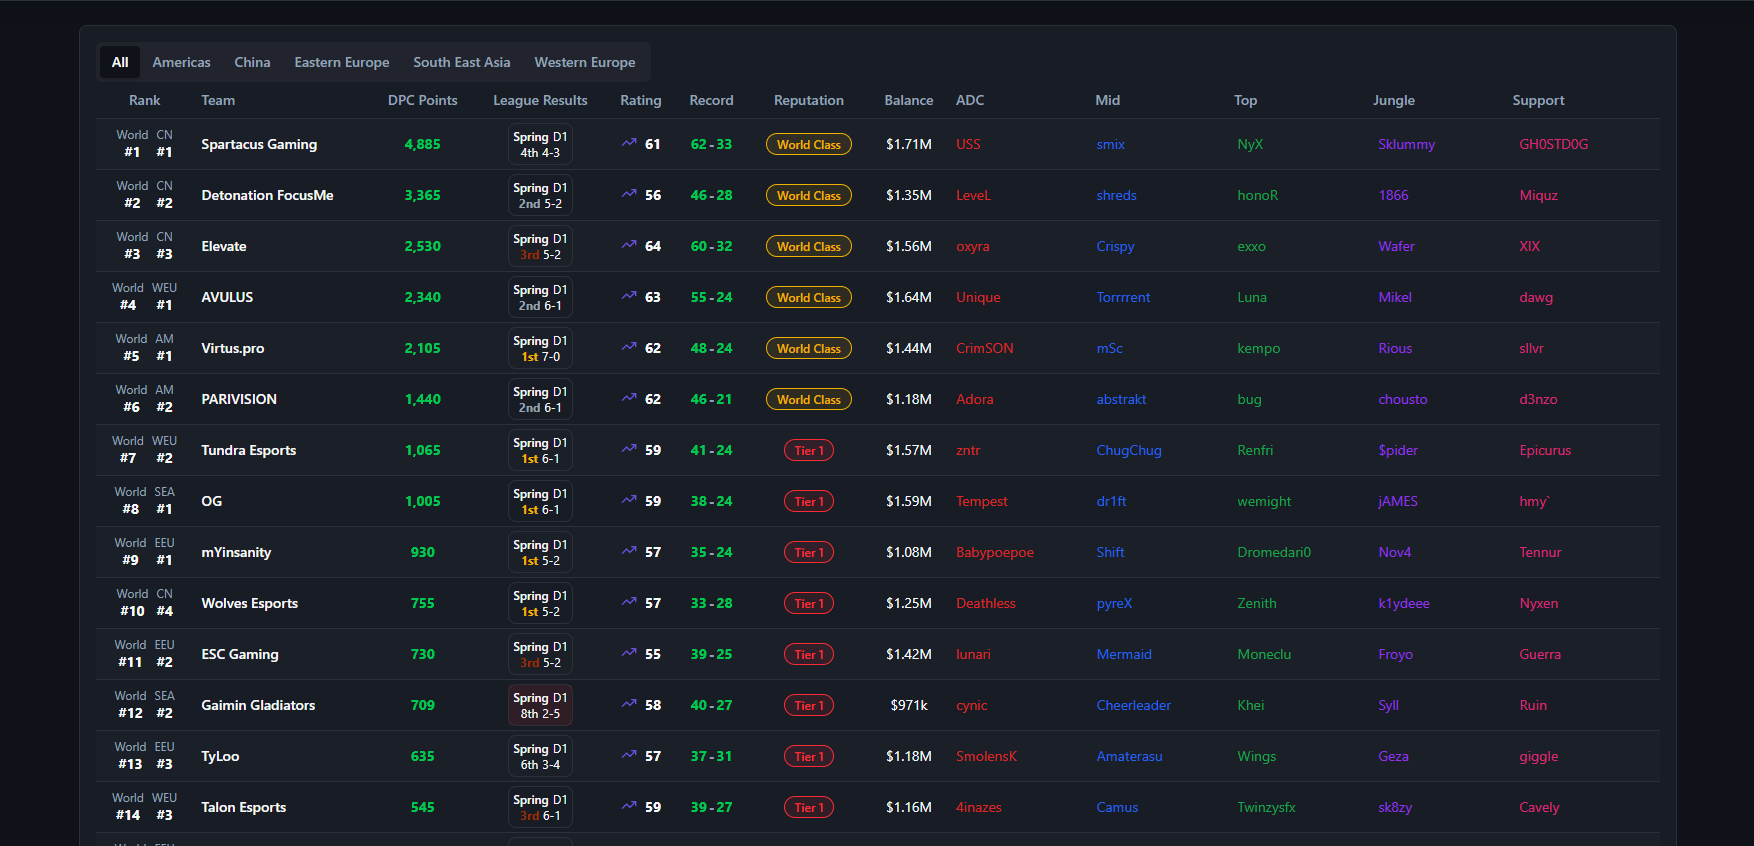Select the China region tab

(252, 62)
